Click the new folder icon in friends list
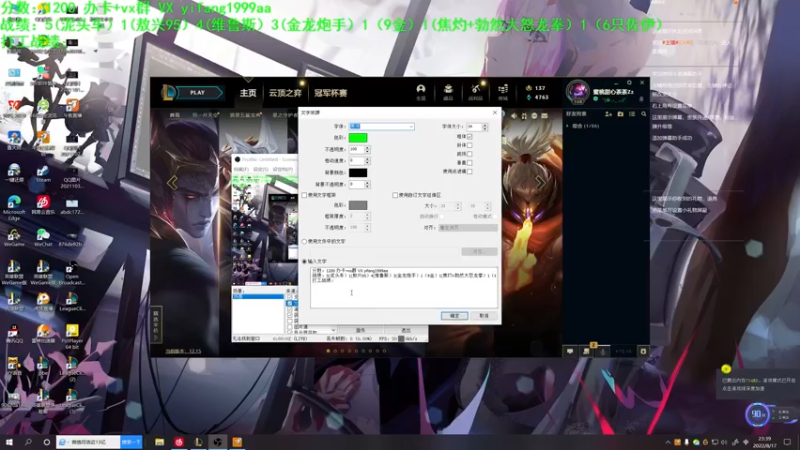 pyautogui.click(x=620, y=114)
